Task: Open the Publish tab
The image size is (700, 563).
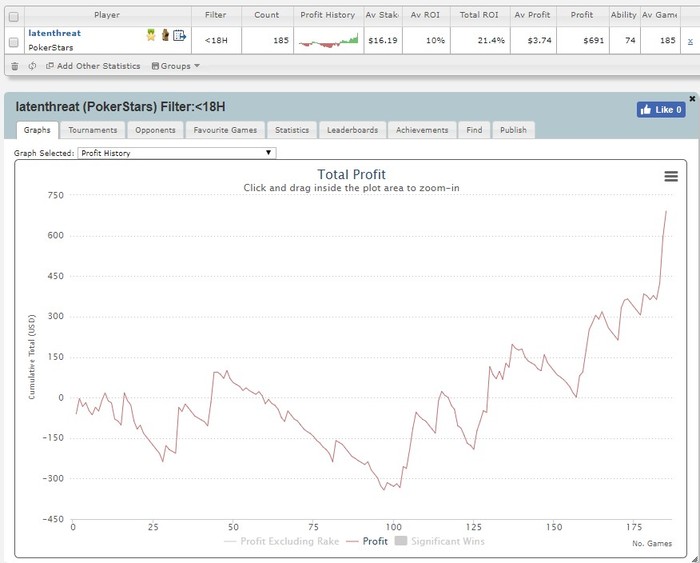Action: [x=513, y=130]
